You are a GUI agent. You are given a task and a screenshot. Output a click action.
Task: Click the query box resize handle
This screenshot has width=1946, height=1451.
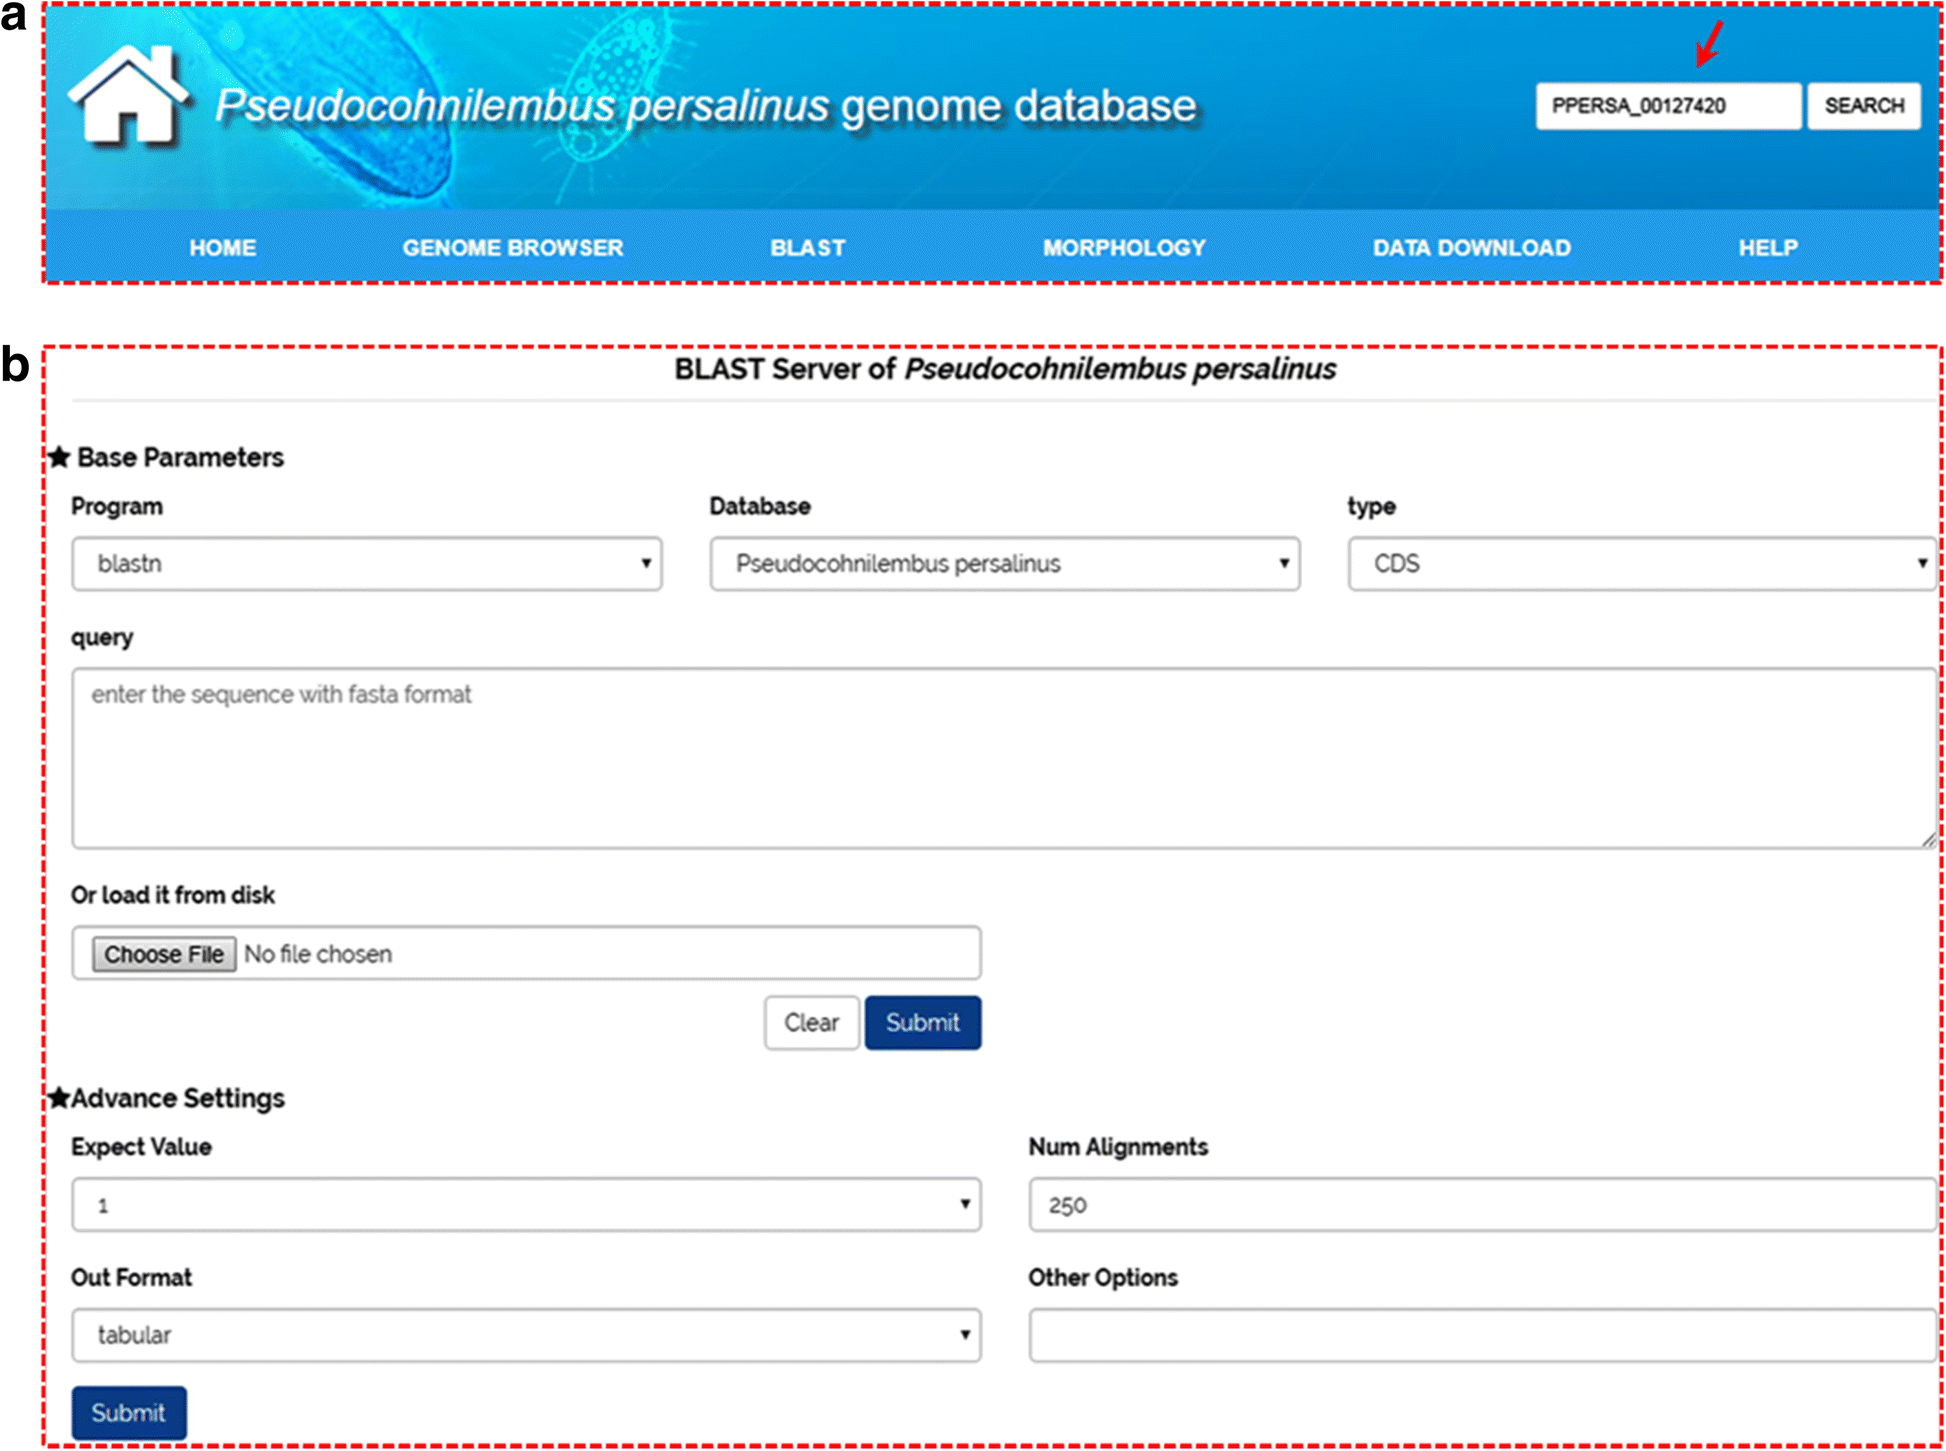[1929, 839]
